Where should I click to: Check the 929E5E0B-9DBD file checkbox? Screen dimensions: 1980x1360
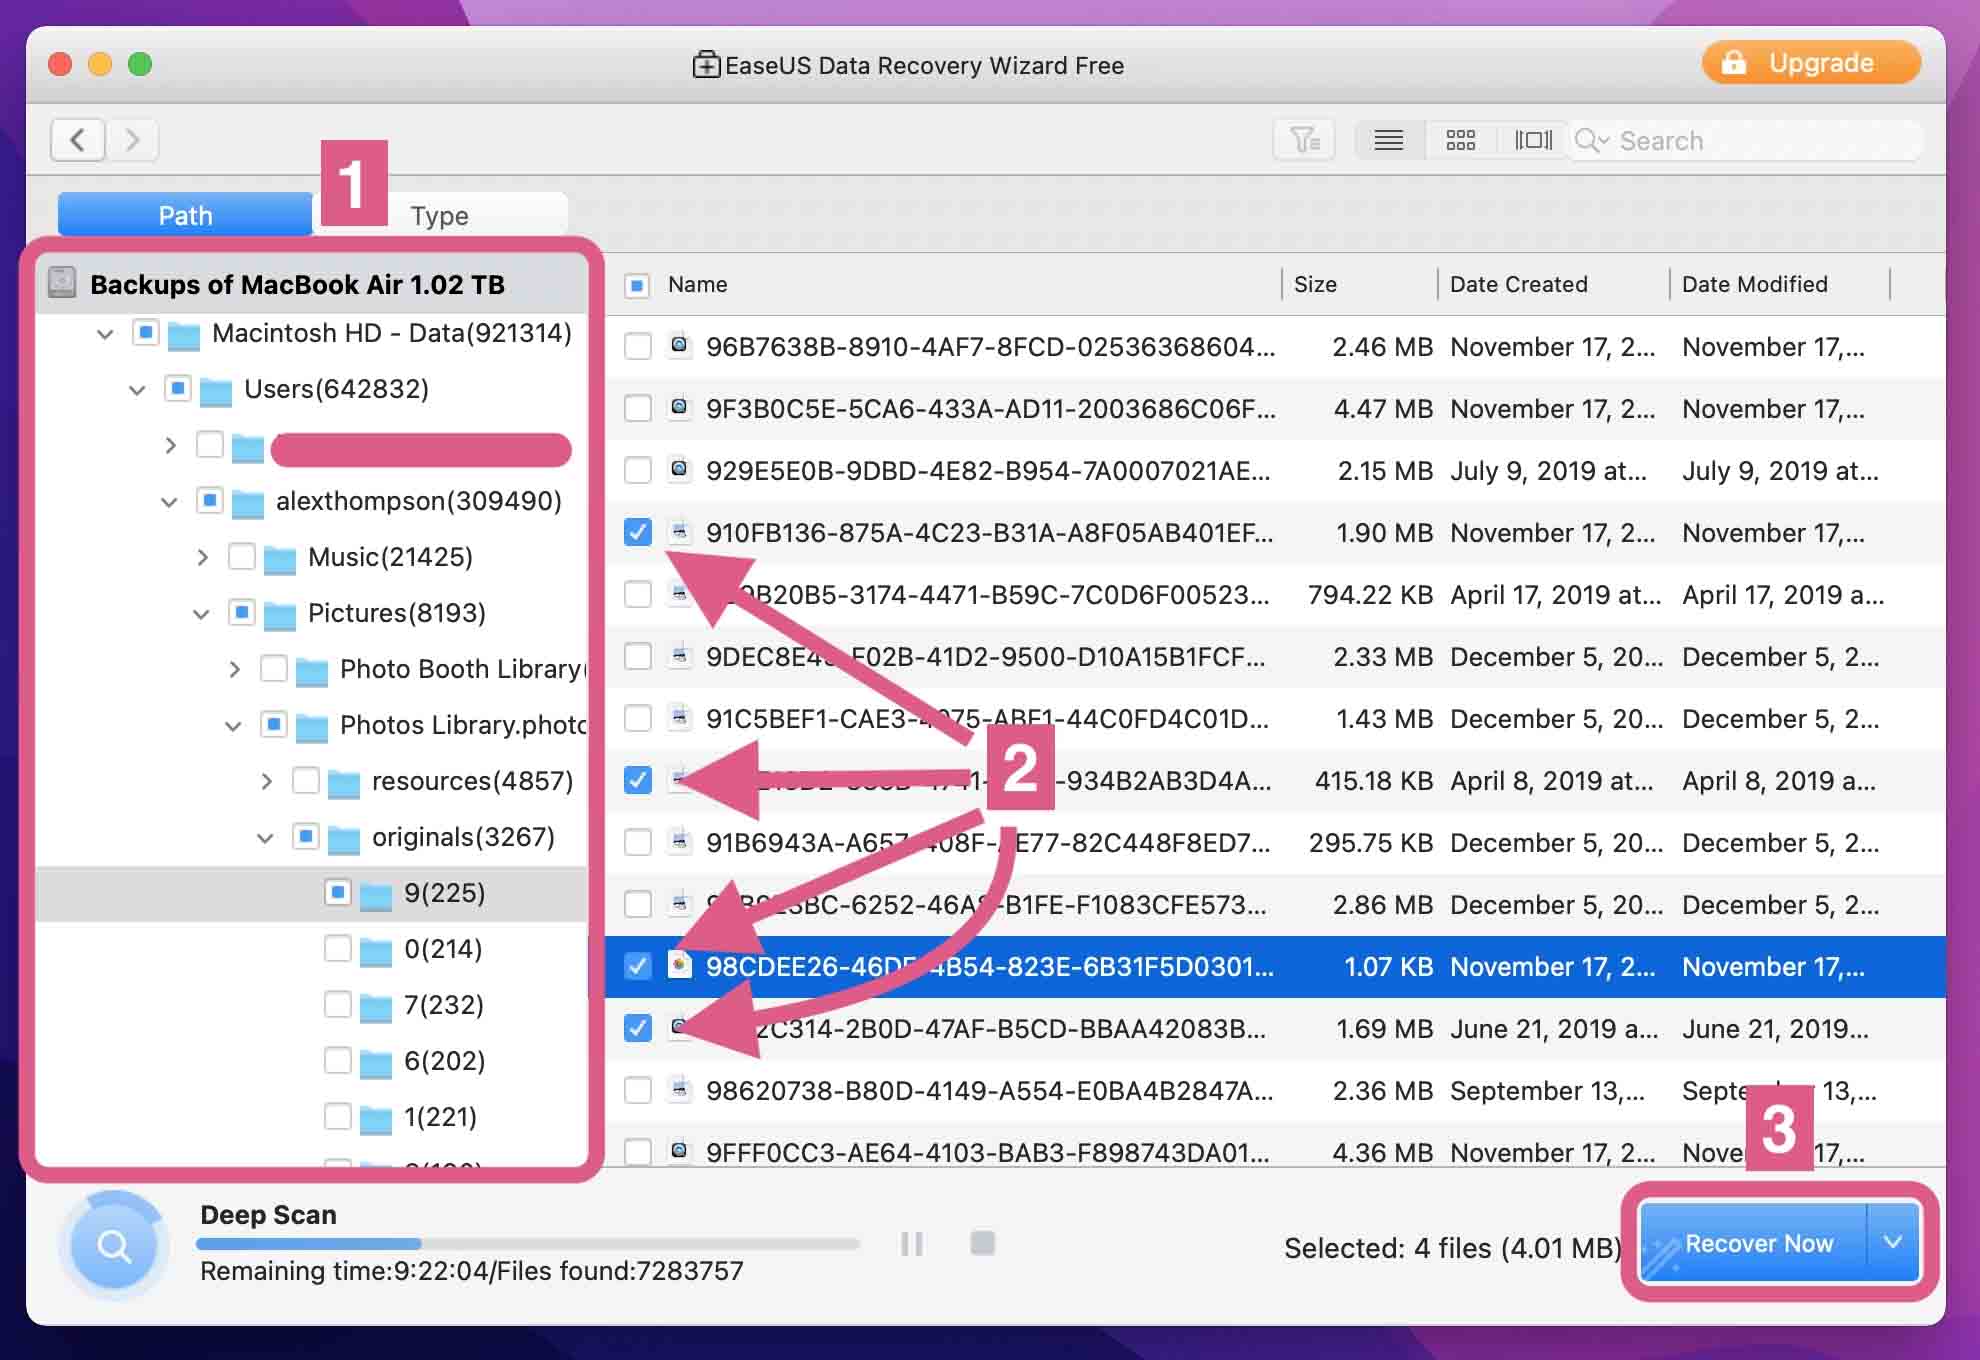(x=637, y=470)
